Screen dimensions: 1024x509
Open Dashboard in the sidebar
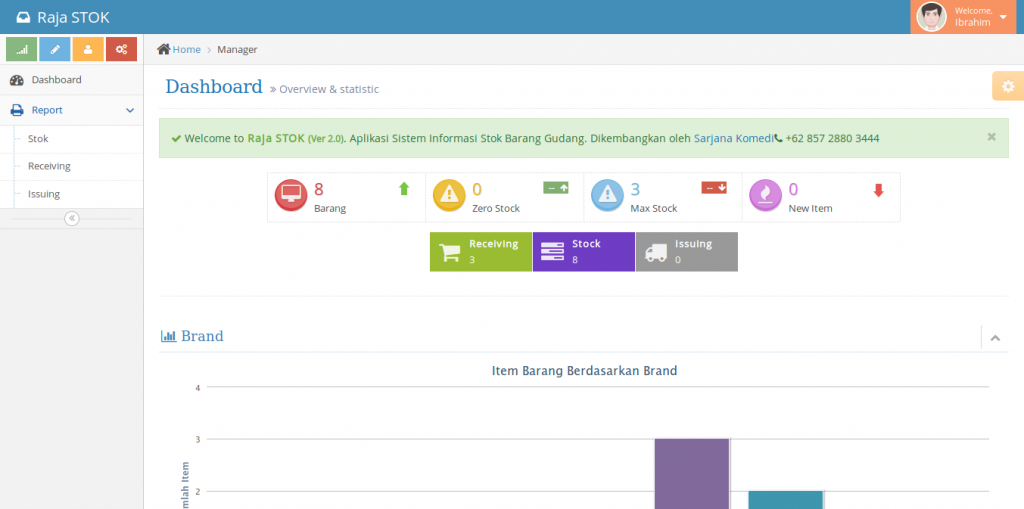click(72, 80)
